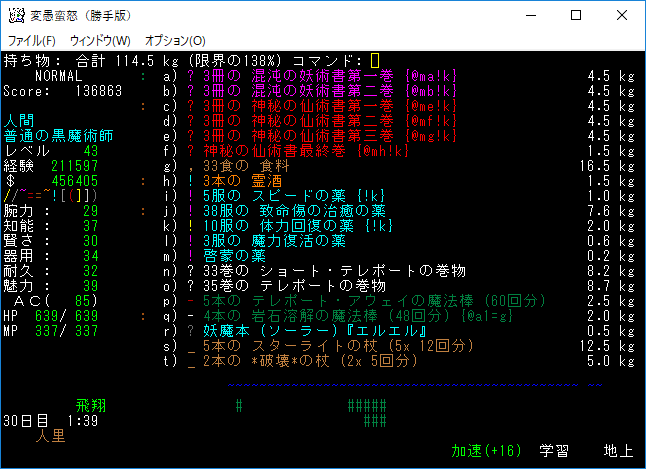Viewport: 646px width, 469px height.
Task: Click the application icon in title bar
Action: 16,15
